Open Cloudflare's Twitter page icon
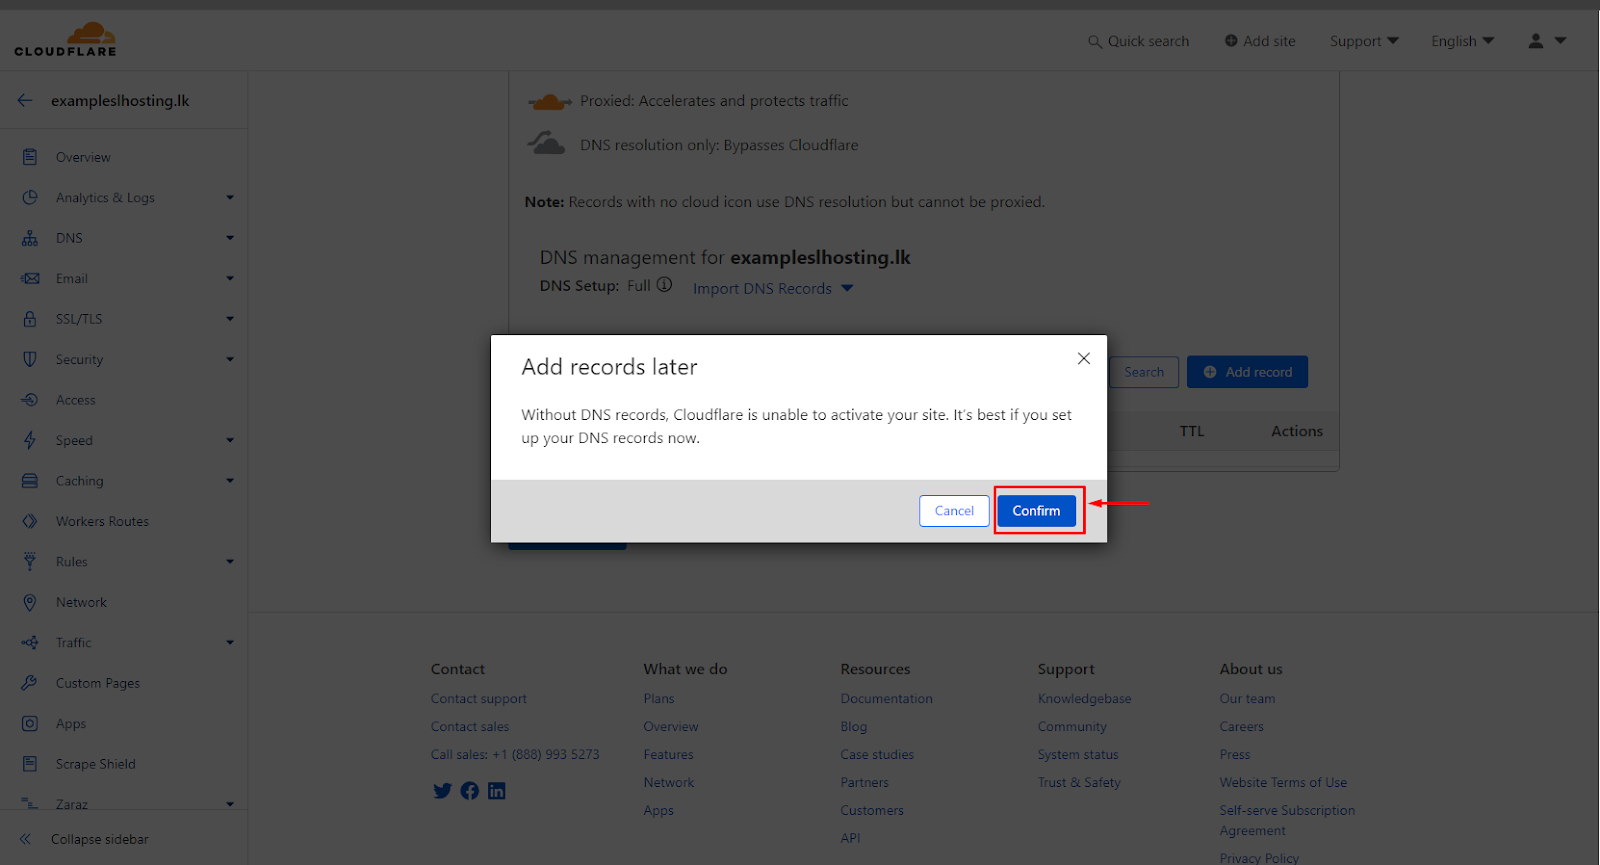The width and height of the screenshot is (1600, 865). [x=442, y=791]
